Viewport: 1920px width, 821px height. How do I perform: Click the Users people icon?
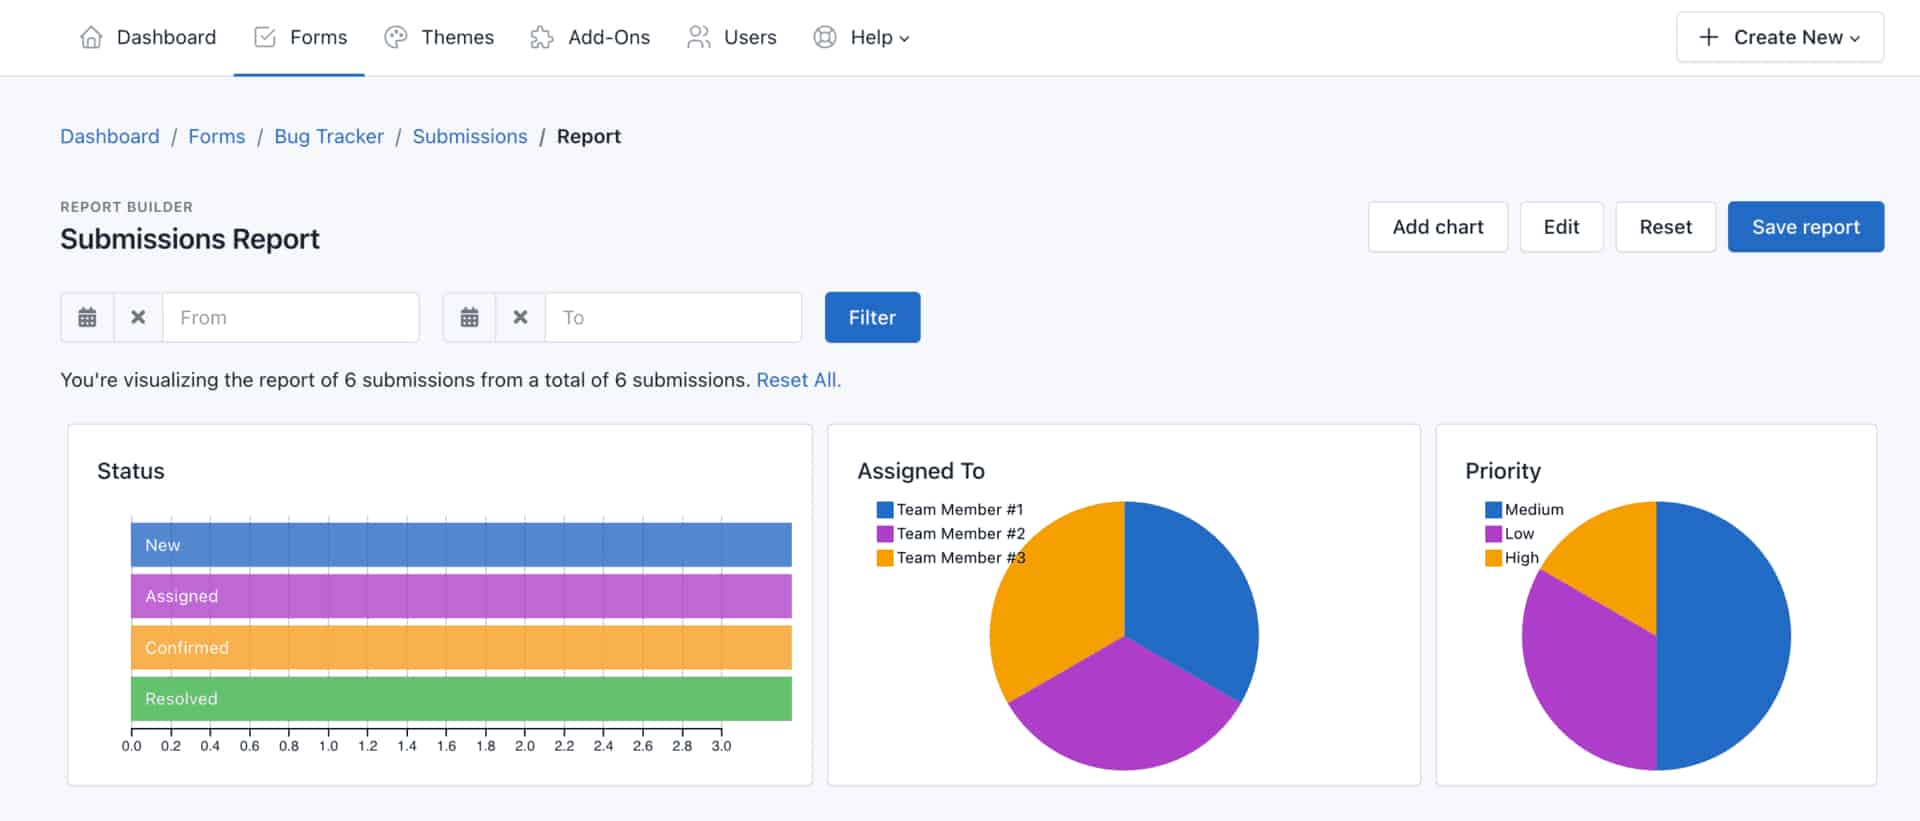point(698,38)
